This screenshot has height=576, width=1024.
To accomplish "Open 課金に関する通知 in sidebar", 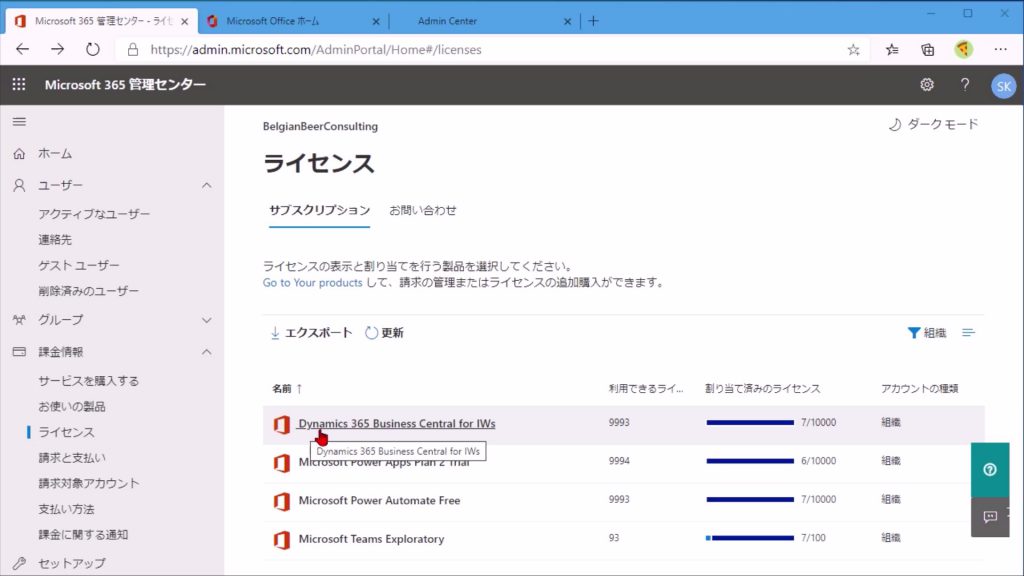I will 83,535.
